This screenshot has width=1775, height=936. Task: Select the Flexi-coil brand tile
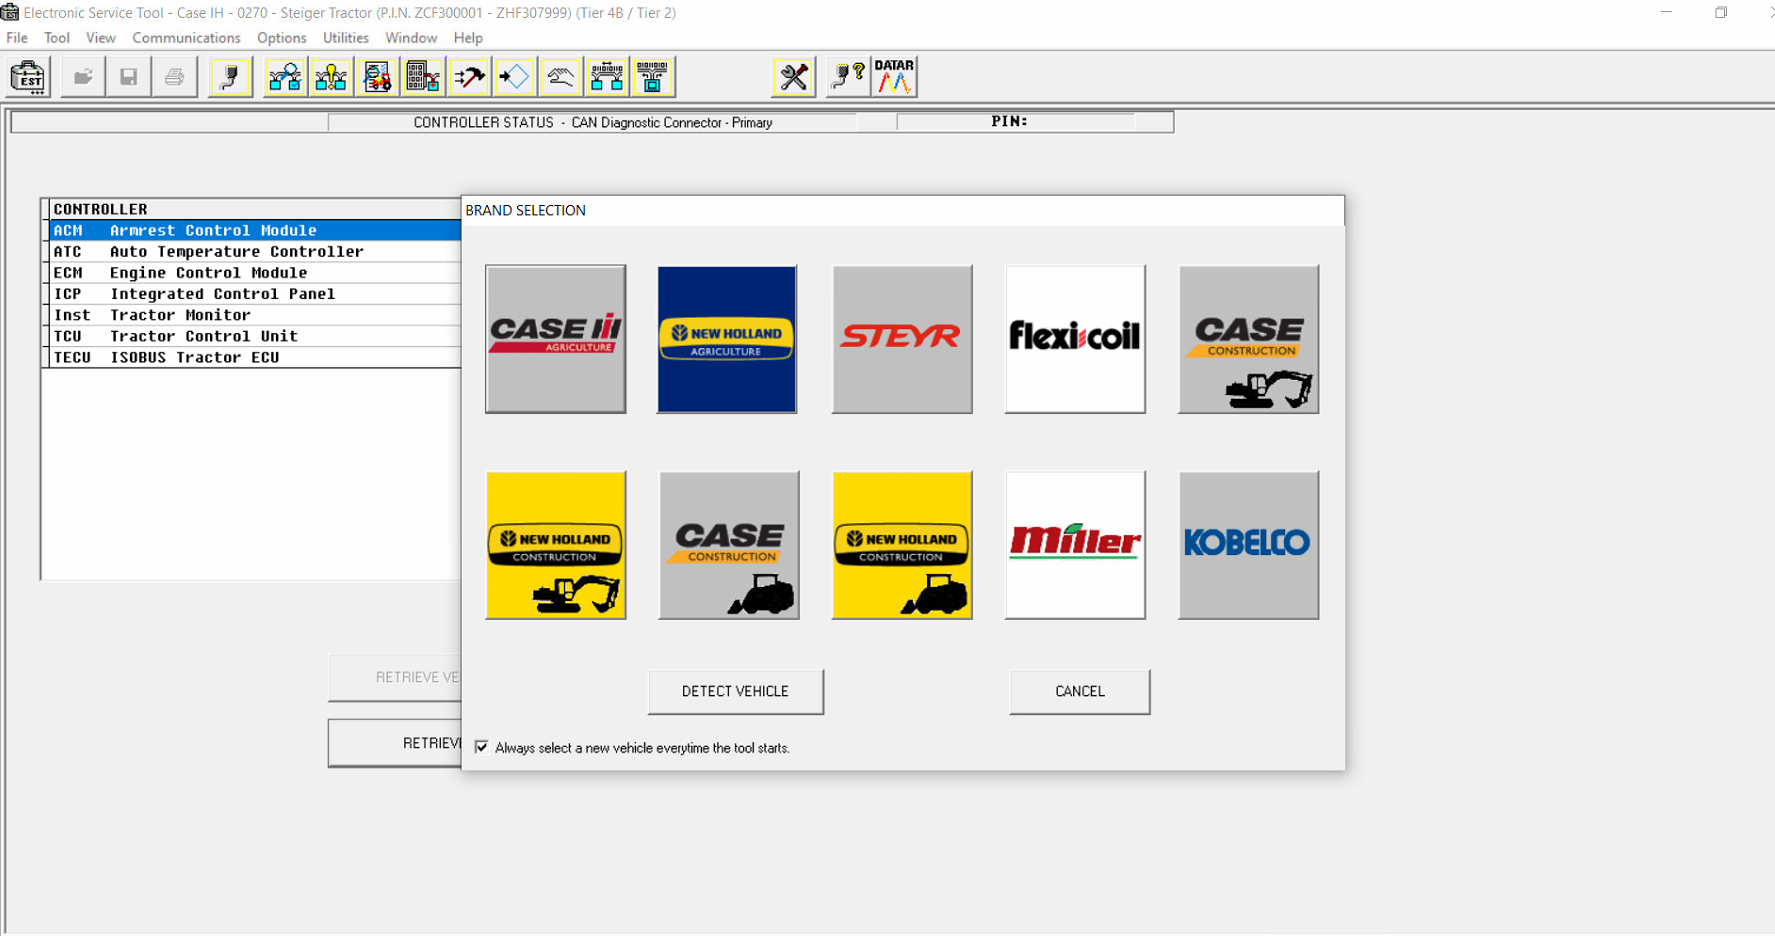pos(1075,339)
